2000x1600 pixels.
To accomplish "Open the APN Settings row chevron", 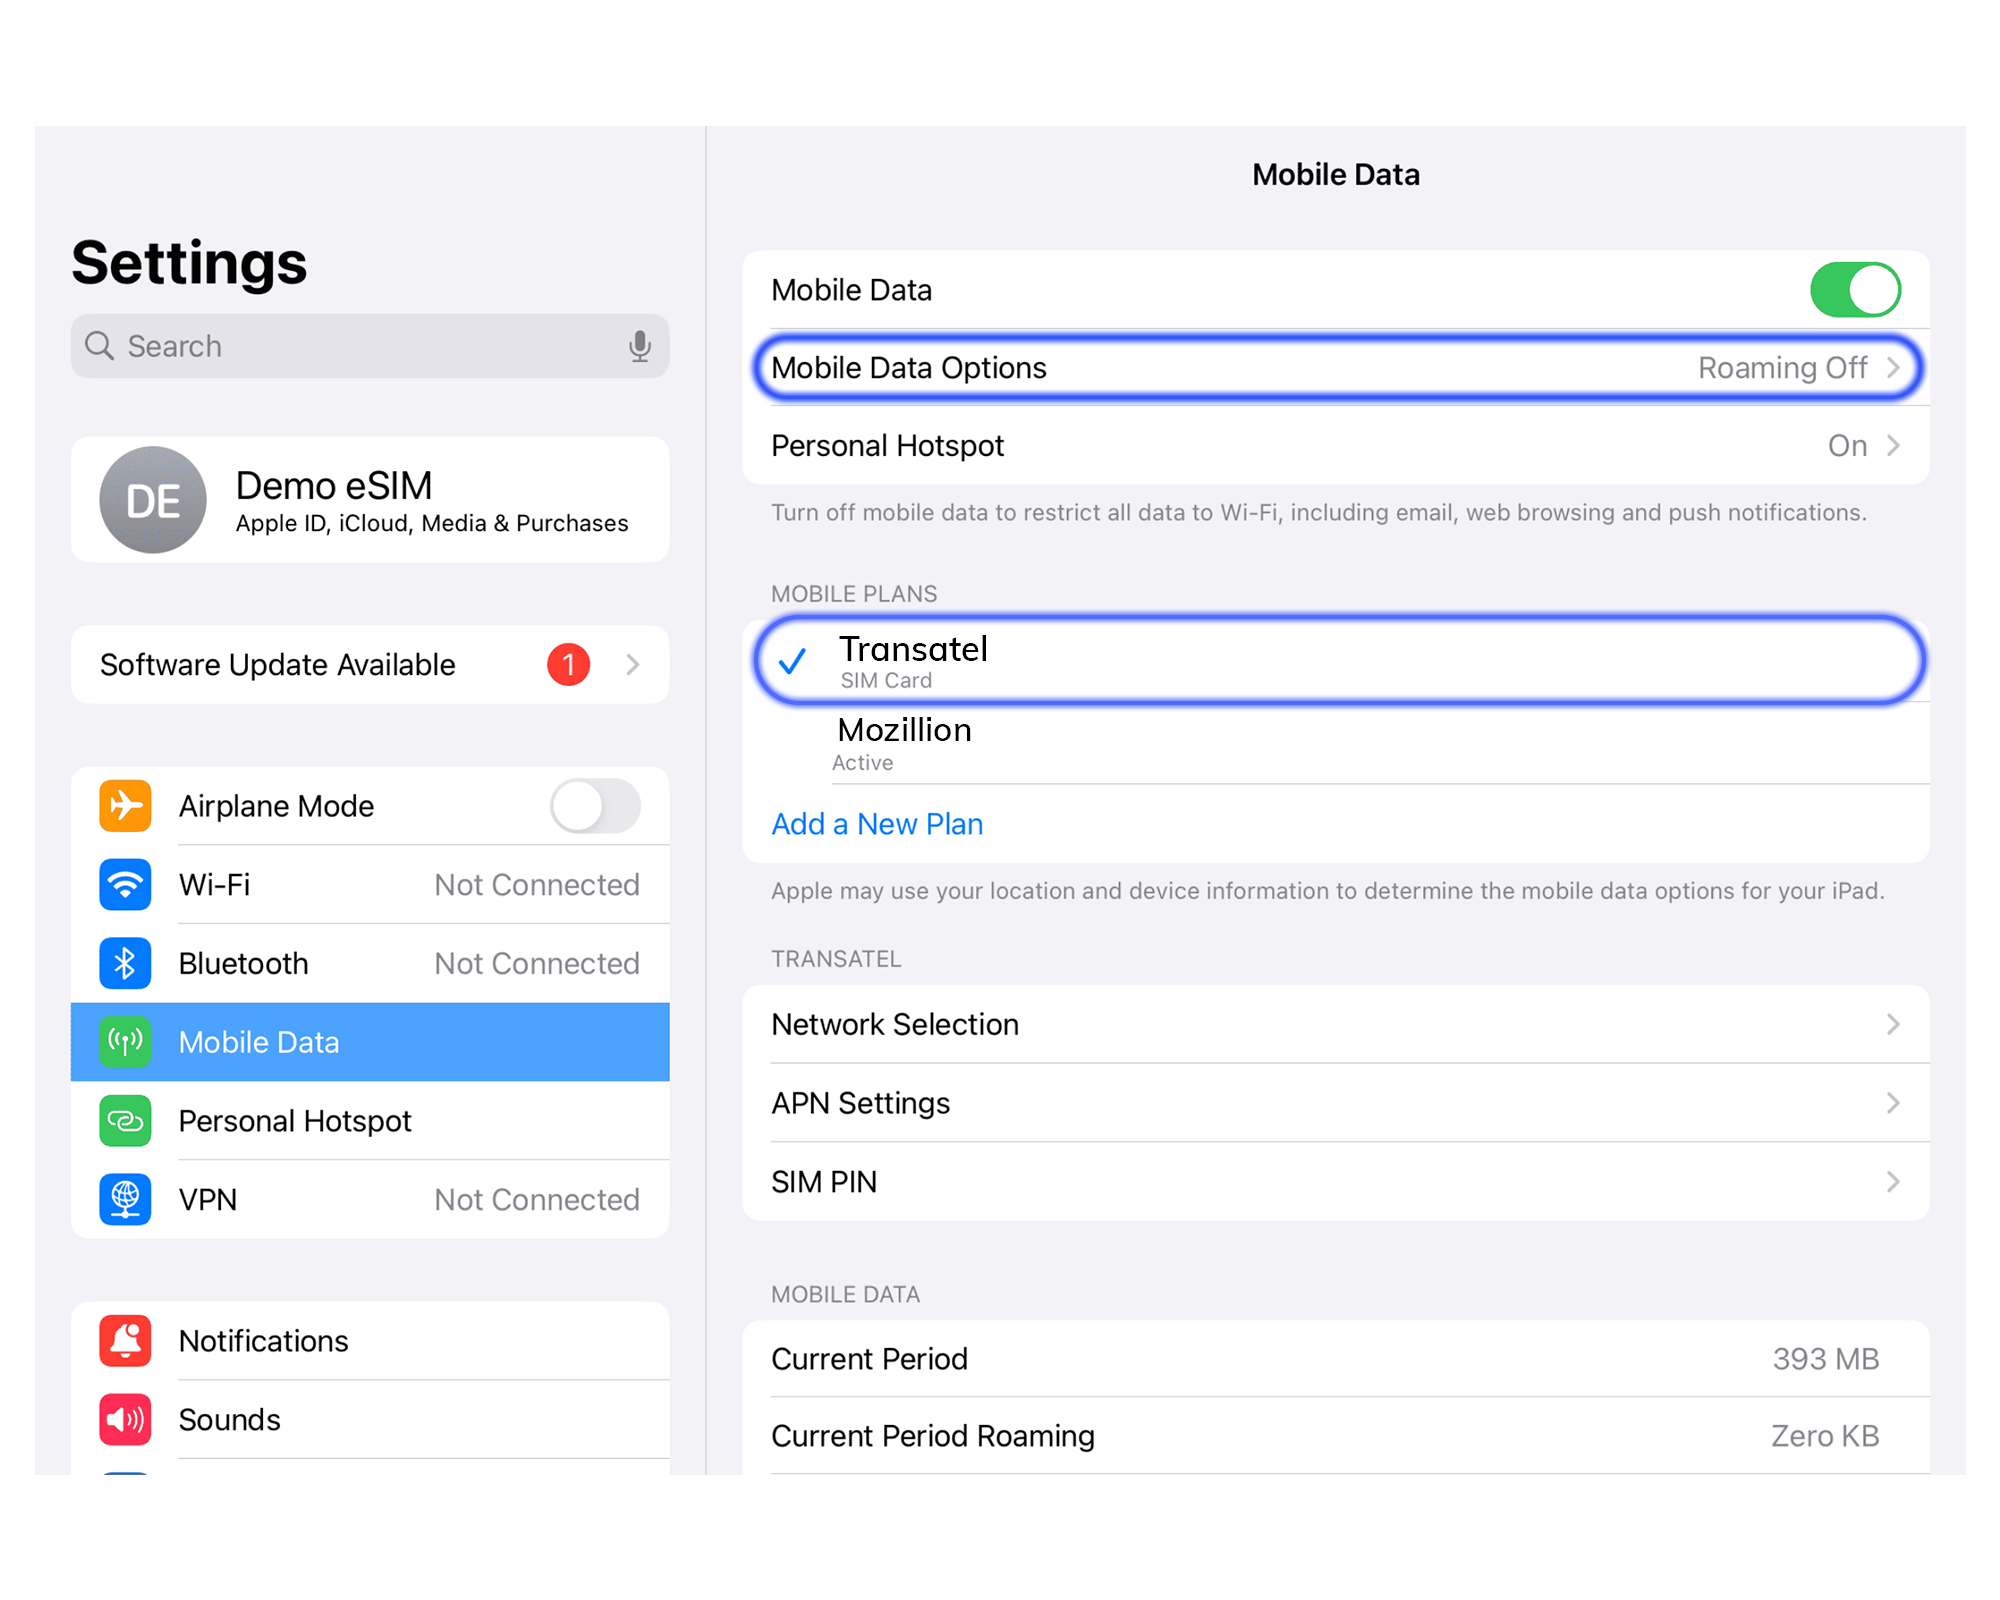I will click(x=1893, y=1103).
